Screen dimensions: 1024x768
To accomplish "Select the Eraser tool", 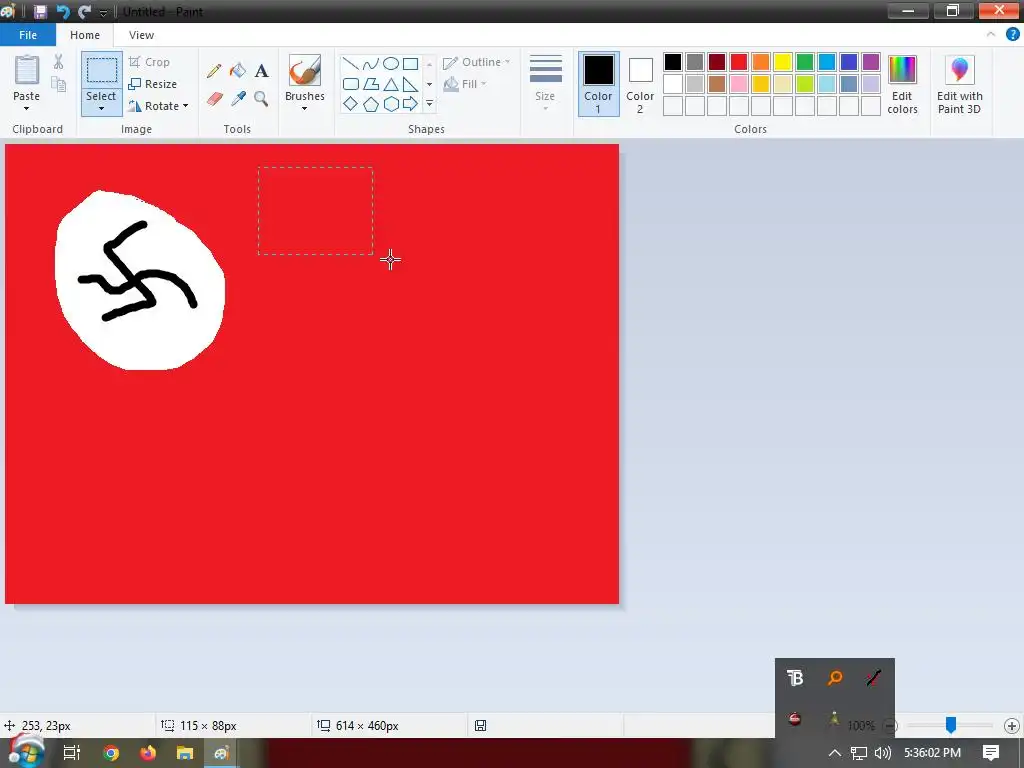I will 214,99.
